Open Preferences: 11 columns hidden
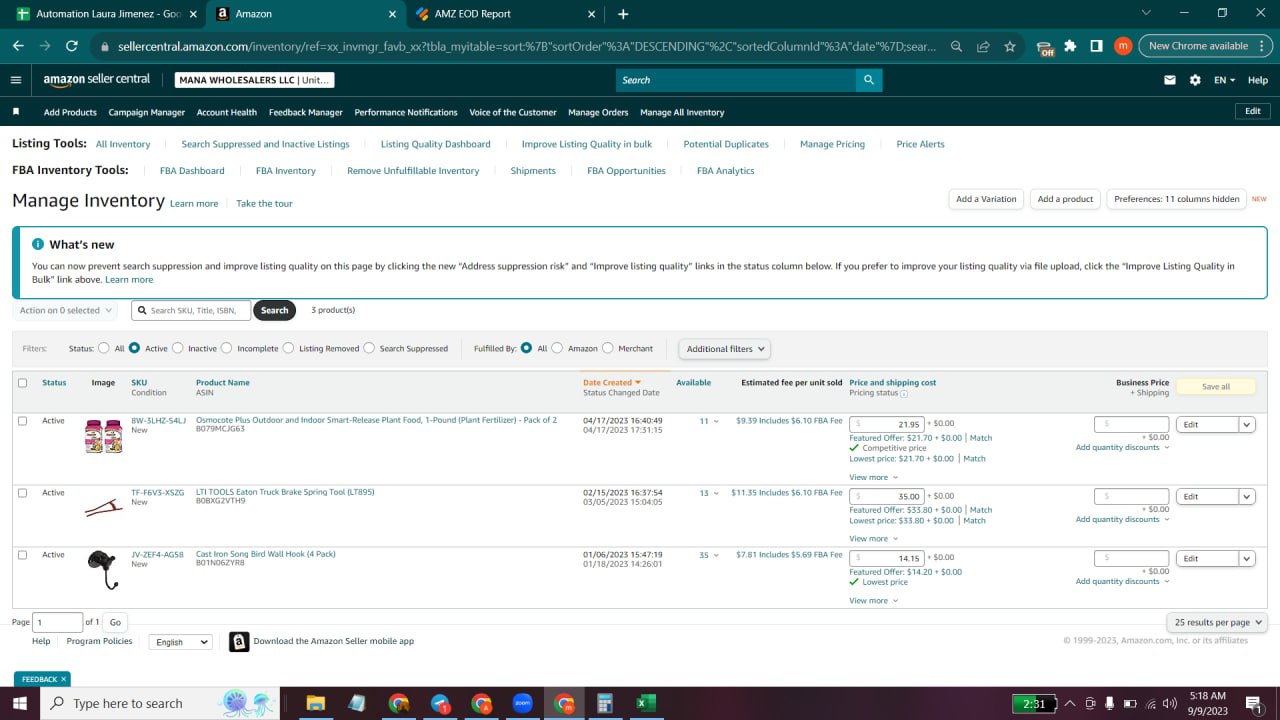This screenshot has height=720, width=1280. [1177, 199]
